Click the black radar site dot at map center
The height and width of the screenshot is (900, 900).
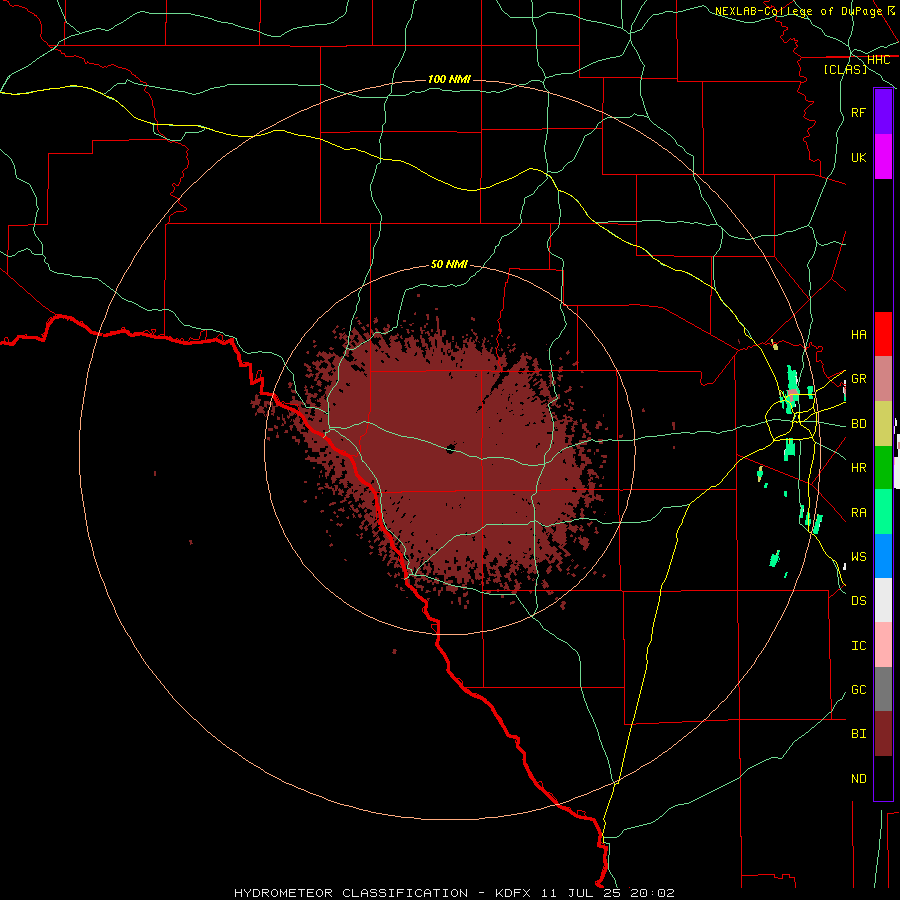(x=451, y=448)
